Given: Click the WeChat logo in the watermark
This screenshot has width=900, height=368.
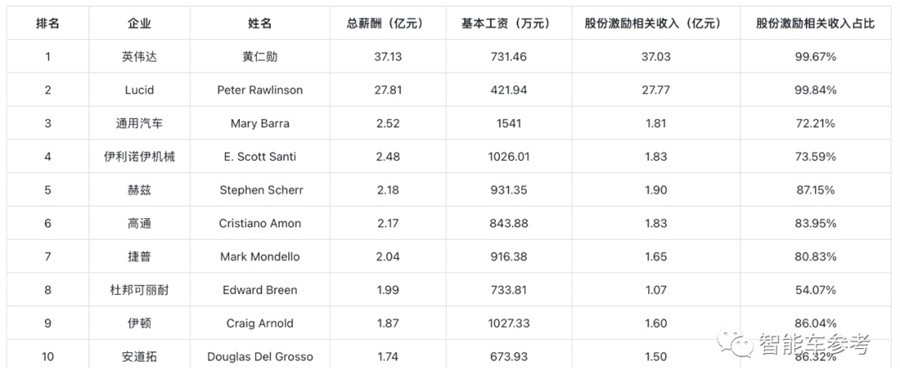Looking at the screenshot, I should (735, 343).
